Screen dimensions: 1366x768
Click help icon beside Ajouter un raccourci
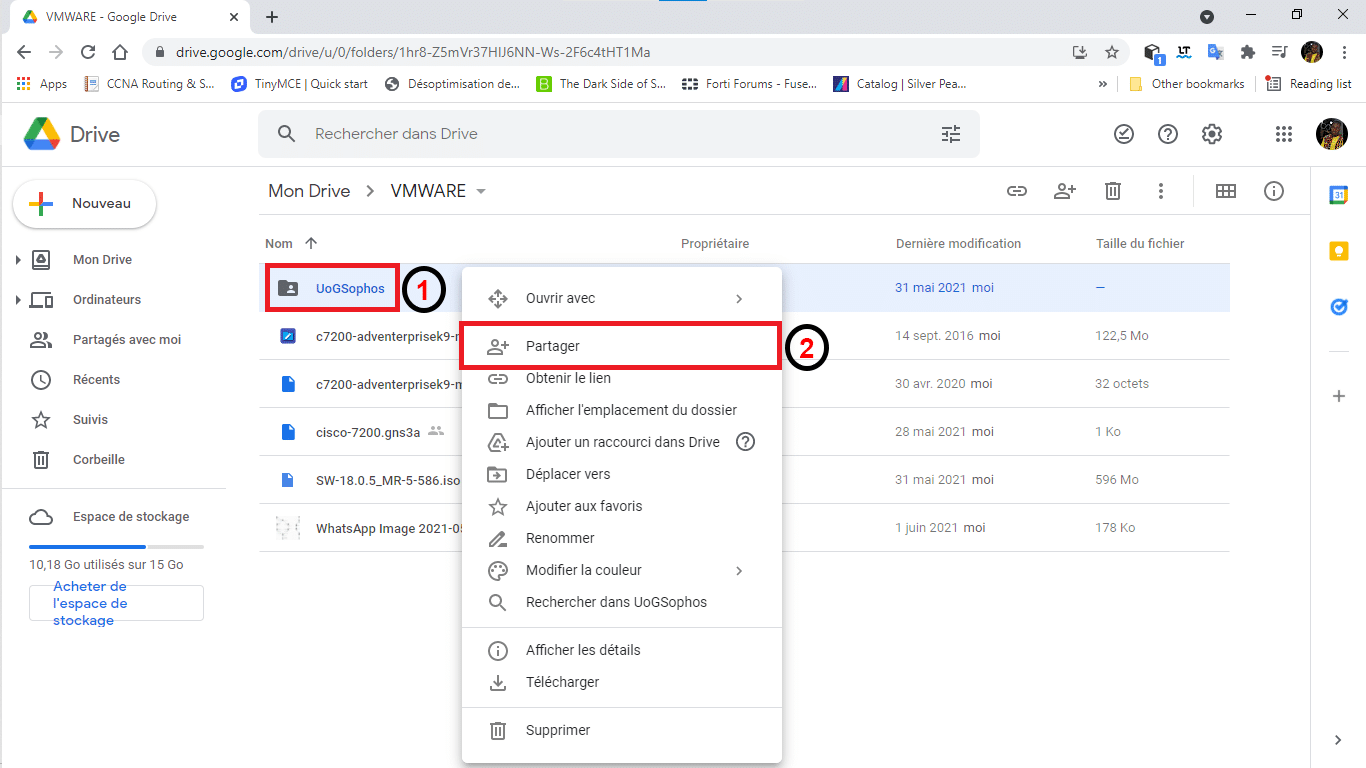(745, 442)
